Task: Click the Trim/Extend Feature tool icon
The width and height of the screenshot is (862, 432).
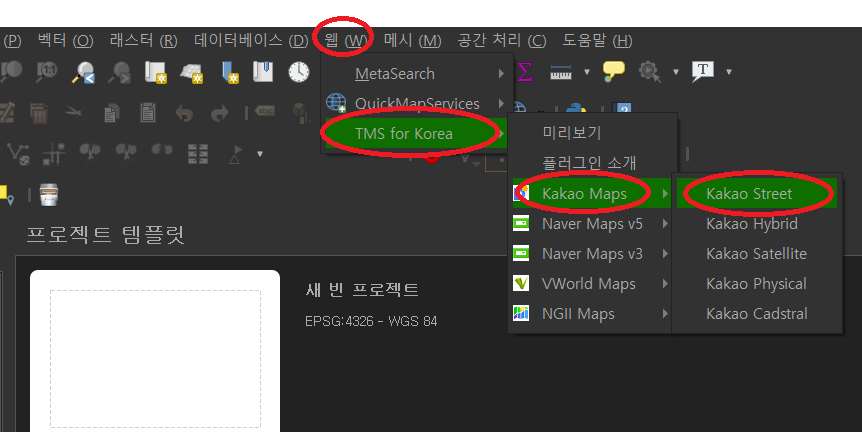Action: point(54,154)
